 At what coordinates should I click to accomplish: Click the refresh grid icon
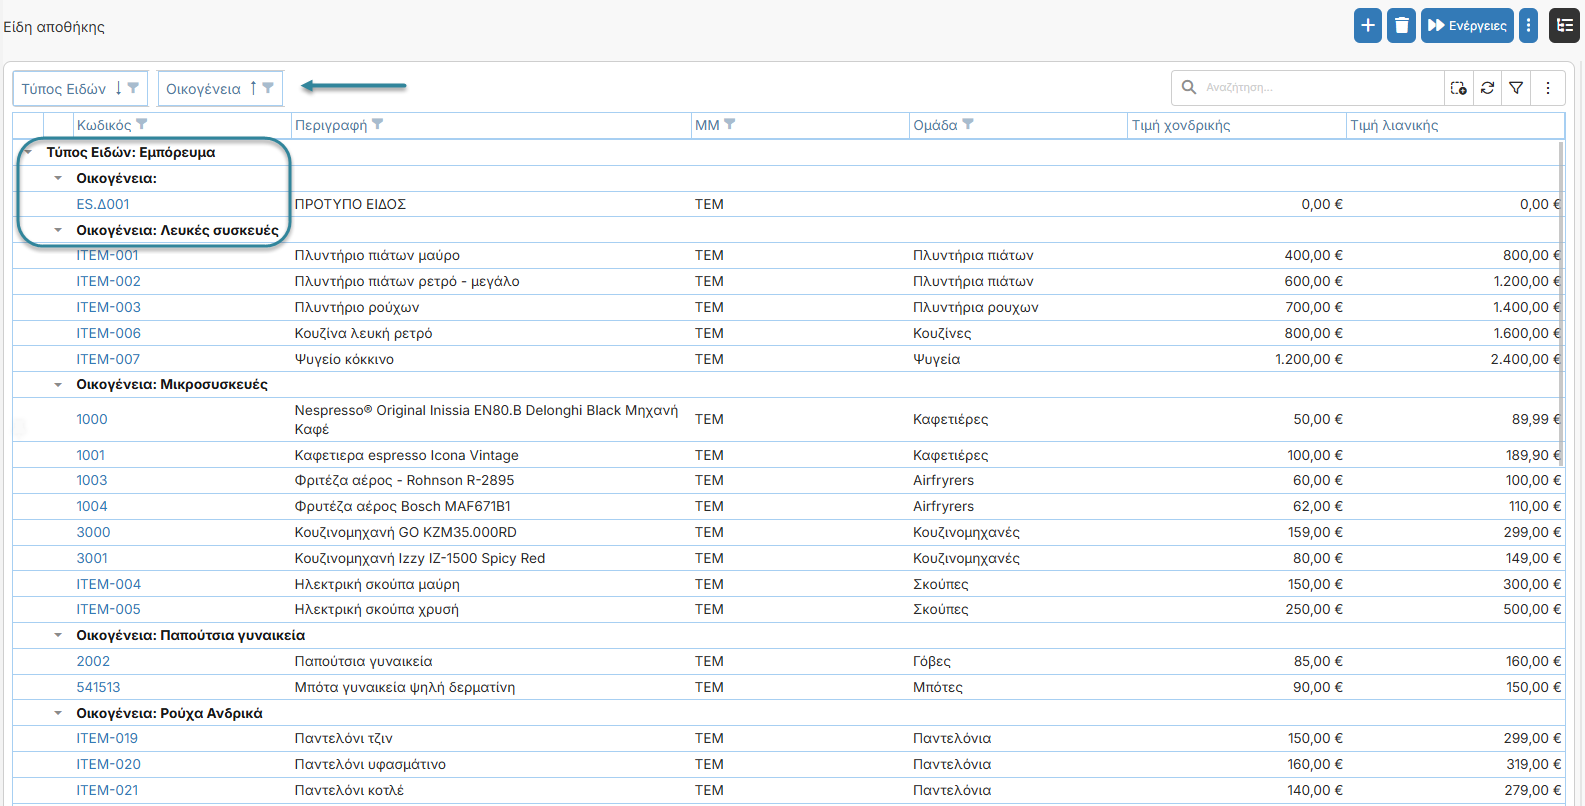click(x=1488, y=88)
